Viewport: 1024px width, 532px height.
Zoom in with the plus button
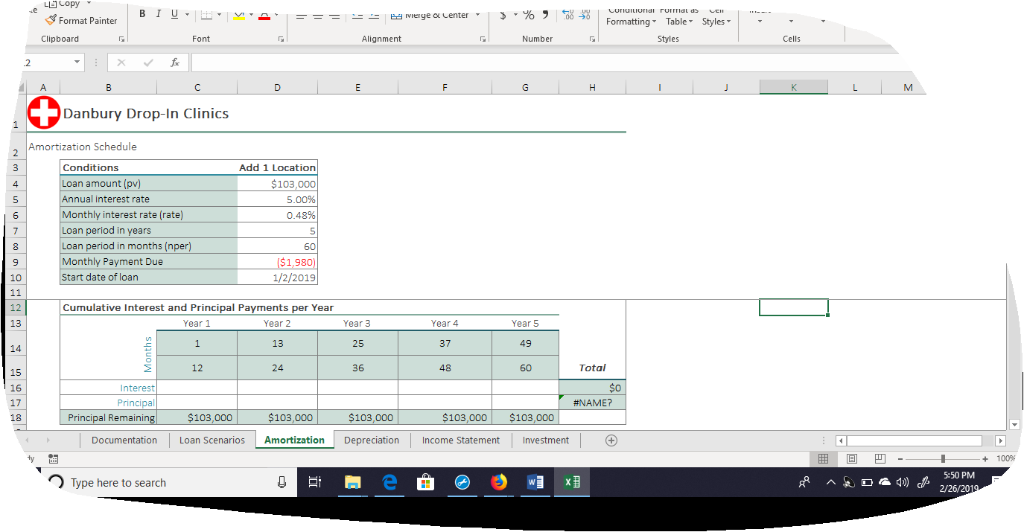985,459
